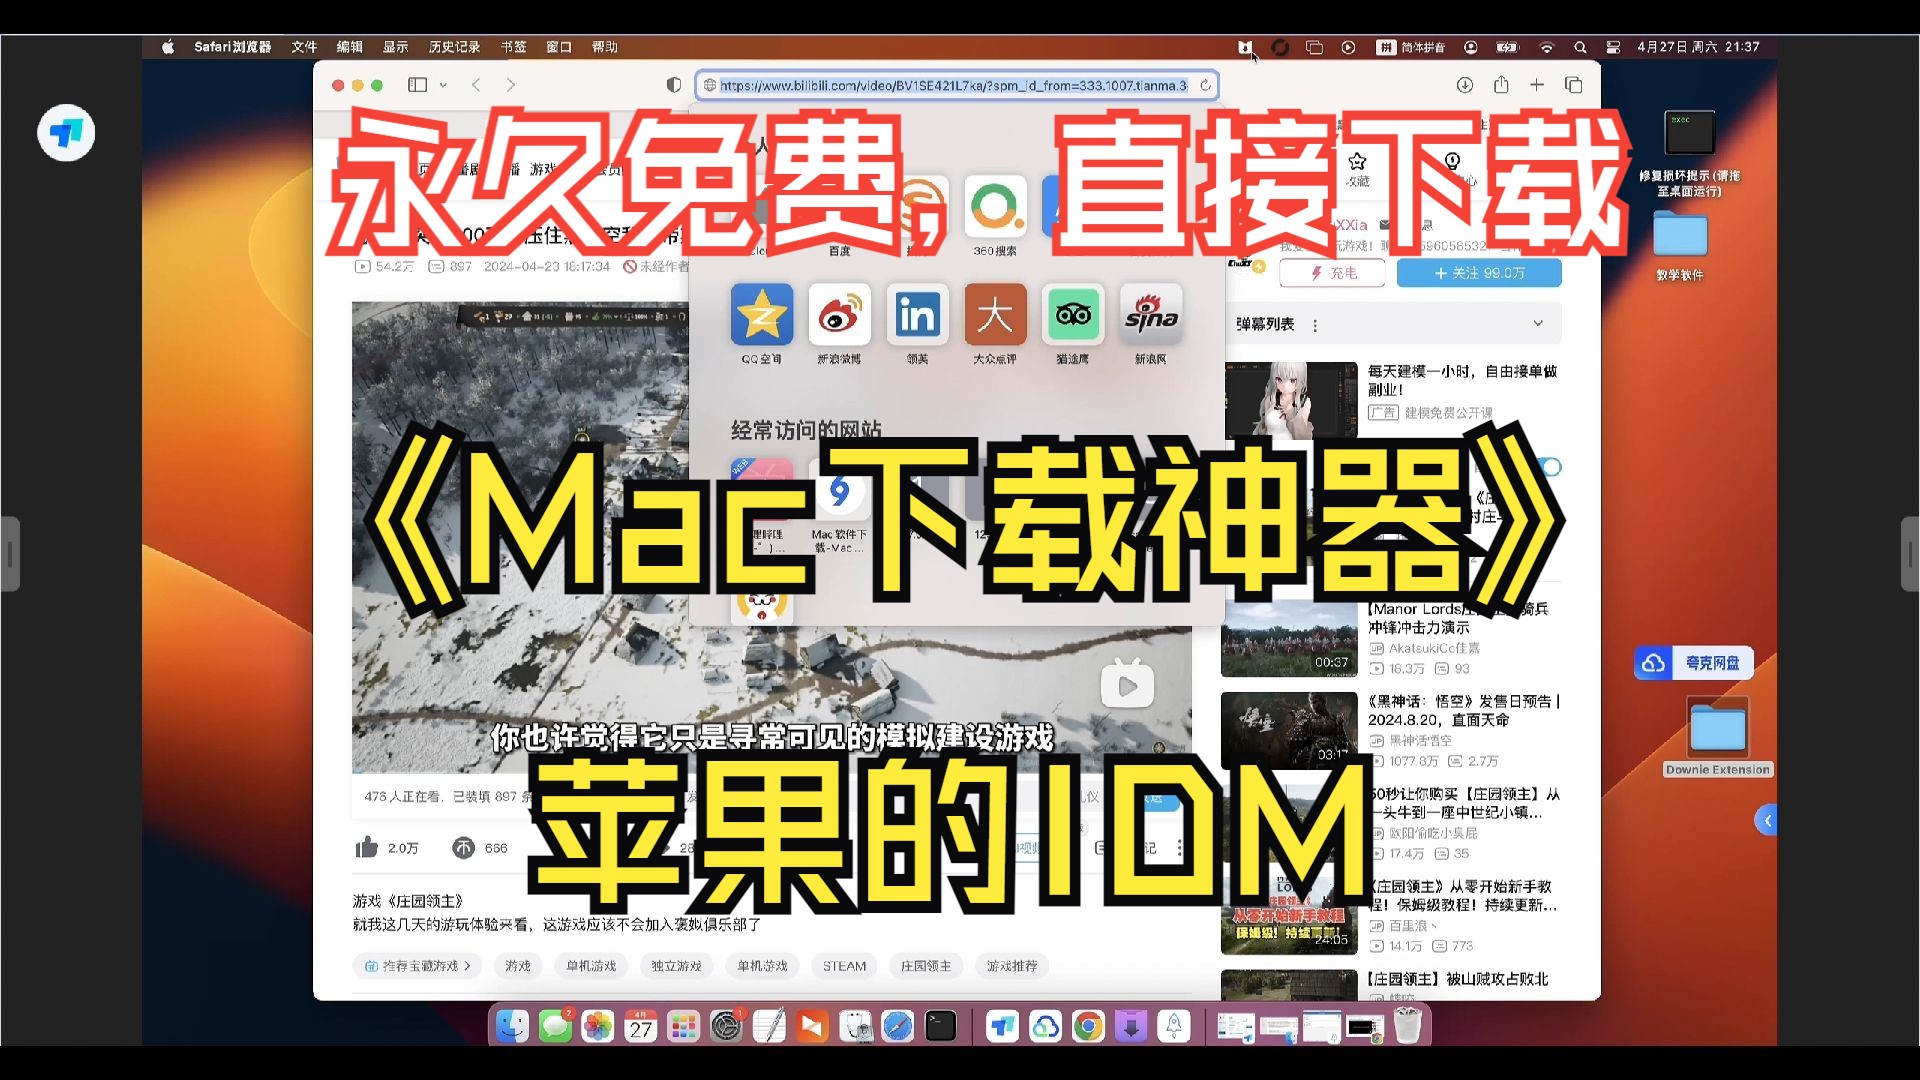The height and width of the screenshot is (1080, 1920).
Task: Open the 领英 LinkedIn favorite
Action: pos(917,324)
